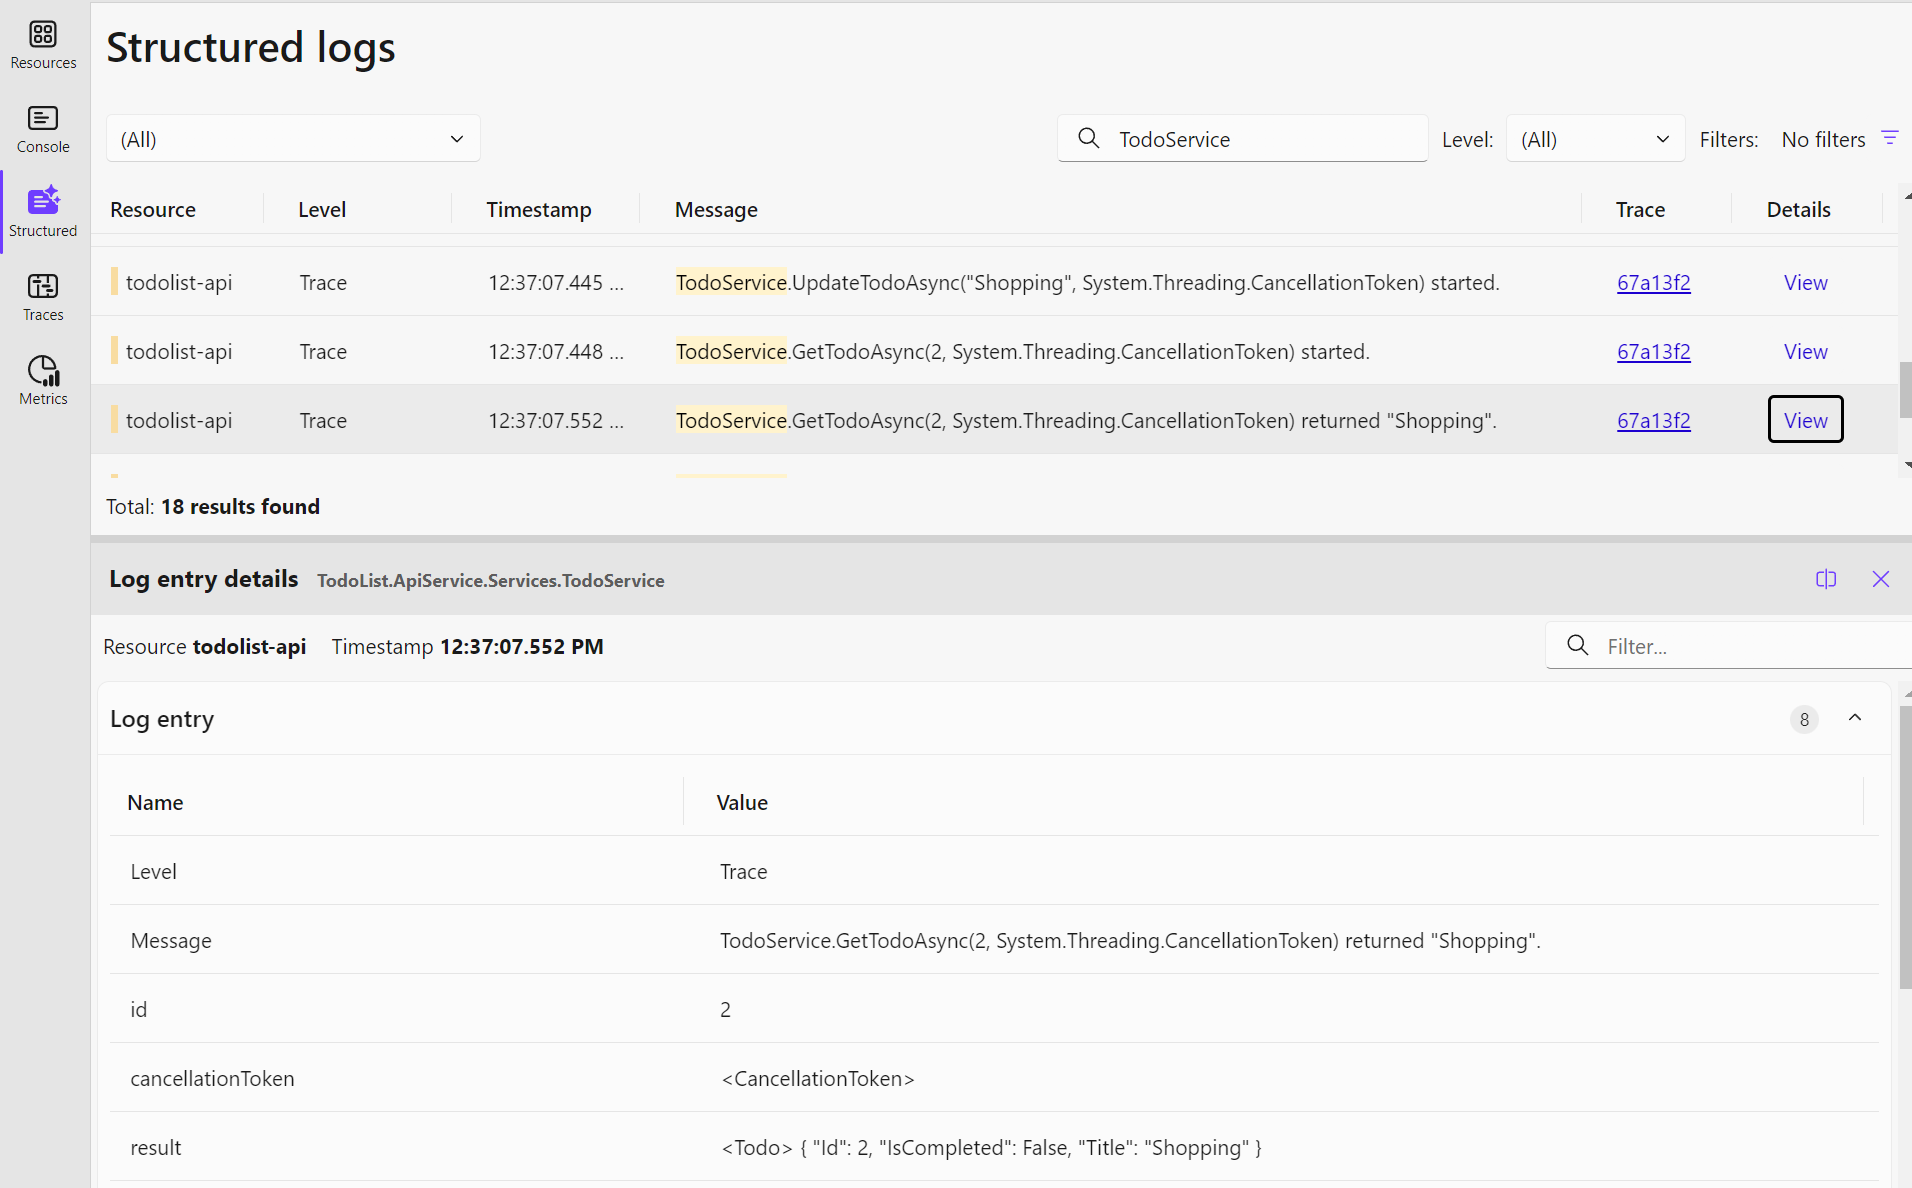
Task: Click TodoList.ApiService.Services.TodoService category text
Action: pyautogui.click(x=490, y=581)
